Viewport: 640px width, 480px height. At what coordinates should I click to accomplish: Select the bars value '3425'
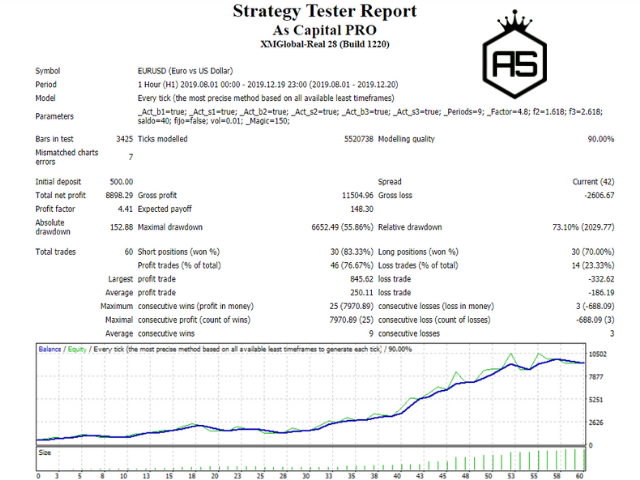pos(124,139)
